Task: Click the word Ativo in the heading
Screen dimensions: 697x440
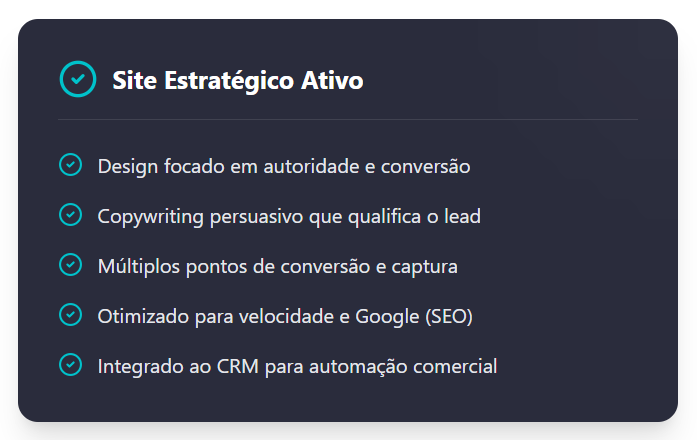Action: click(x=332, y=80)
